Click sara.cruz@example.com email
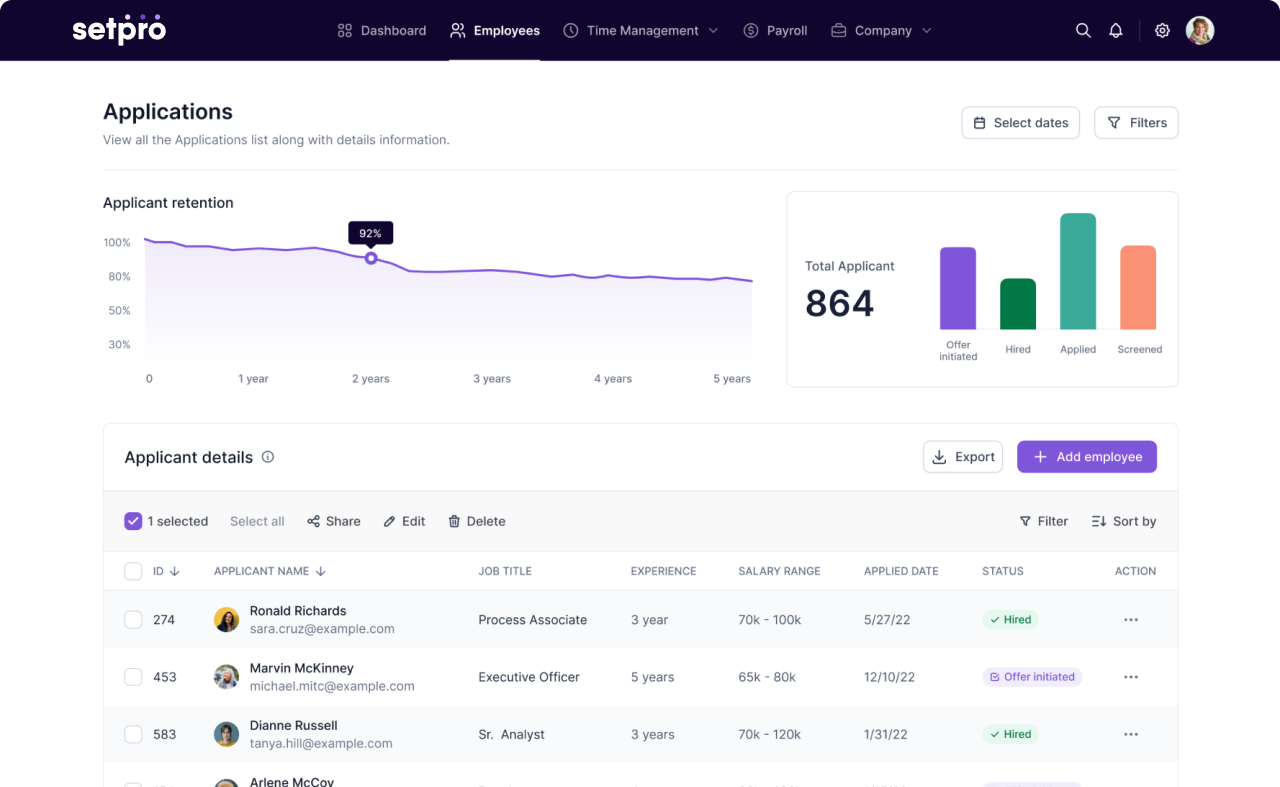 322,629
